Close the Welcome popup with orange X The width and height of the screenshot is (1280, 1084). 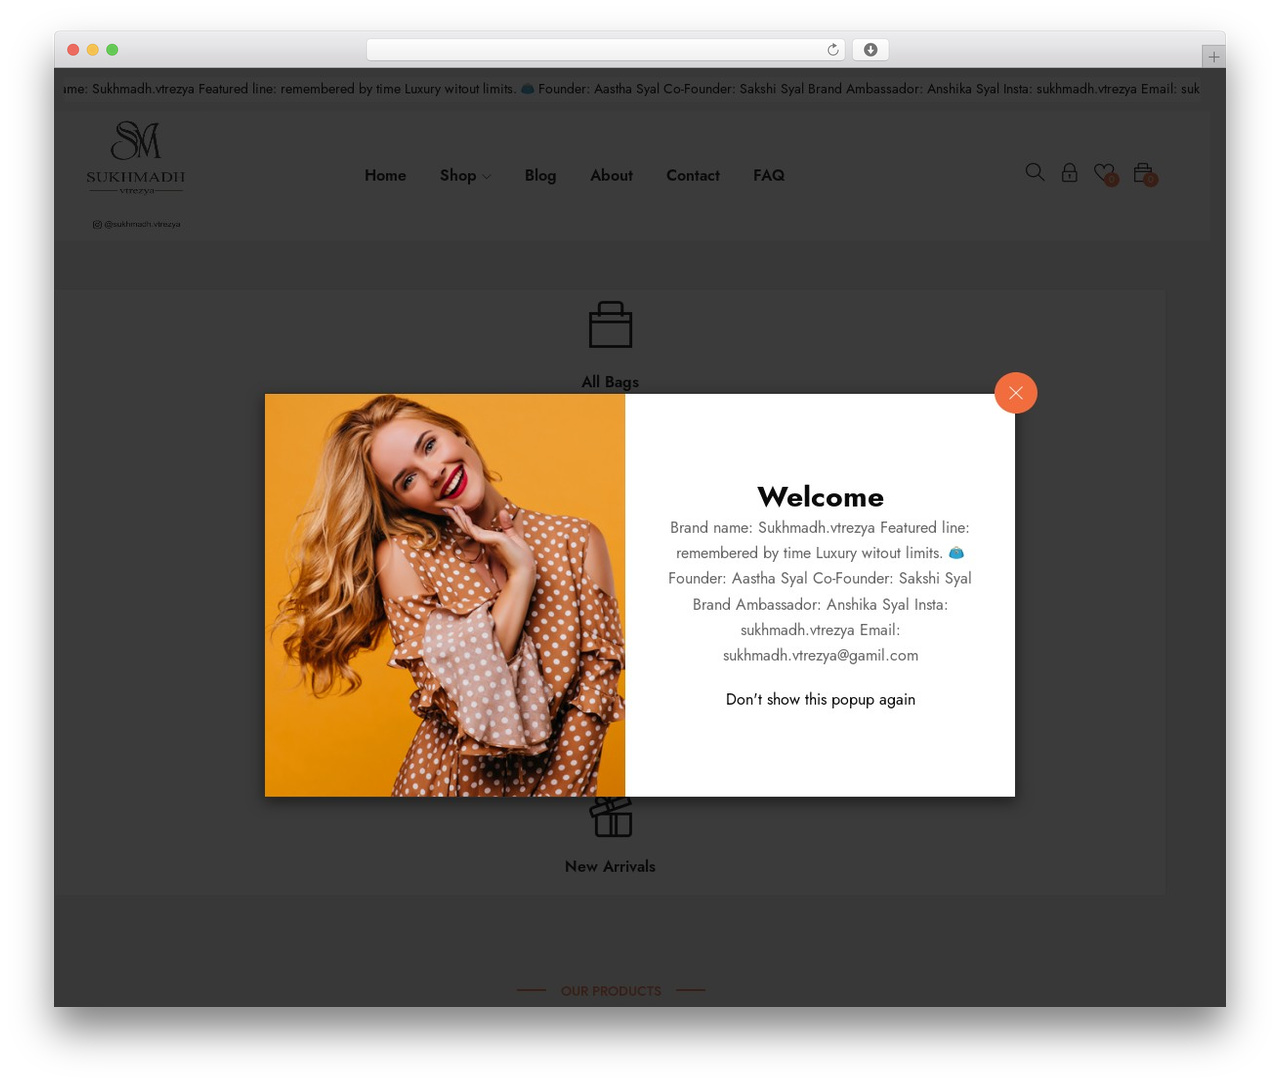pyautogui.click(x=1015, y=393)
